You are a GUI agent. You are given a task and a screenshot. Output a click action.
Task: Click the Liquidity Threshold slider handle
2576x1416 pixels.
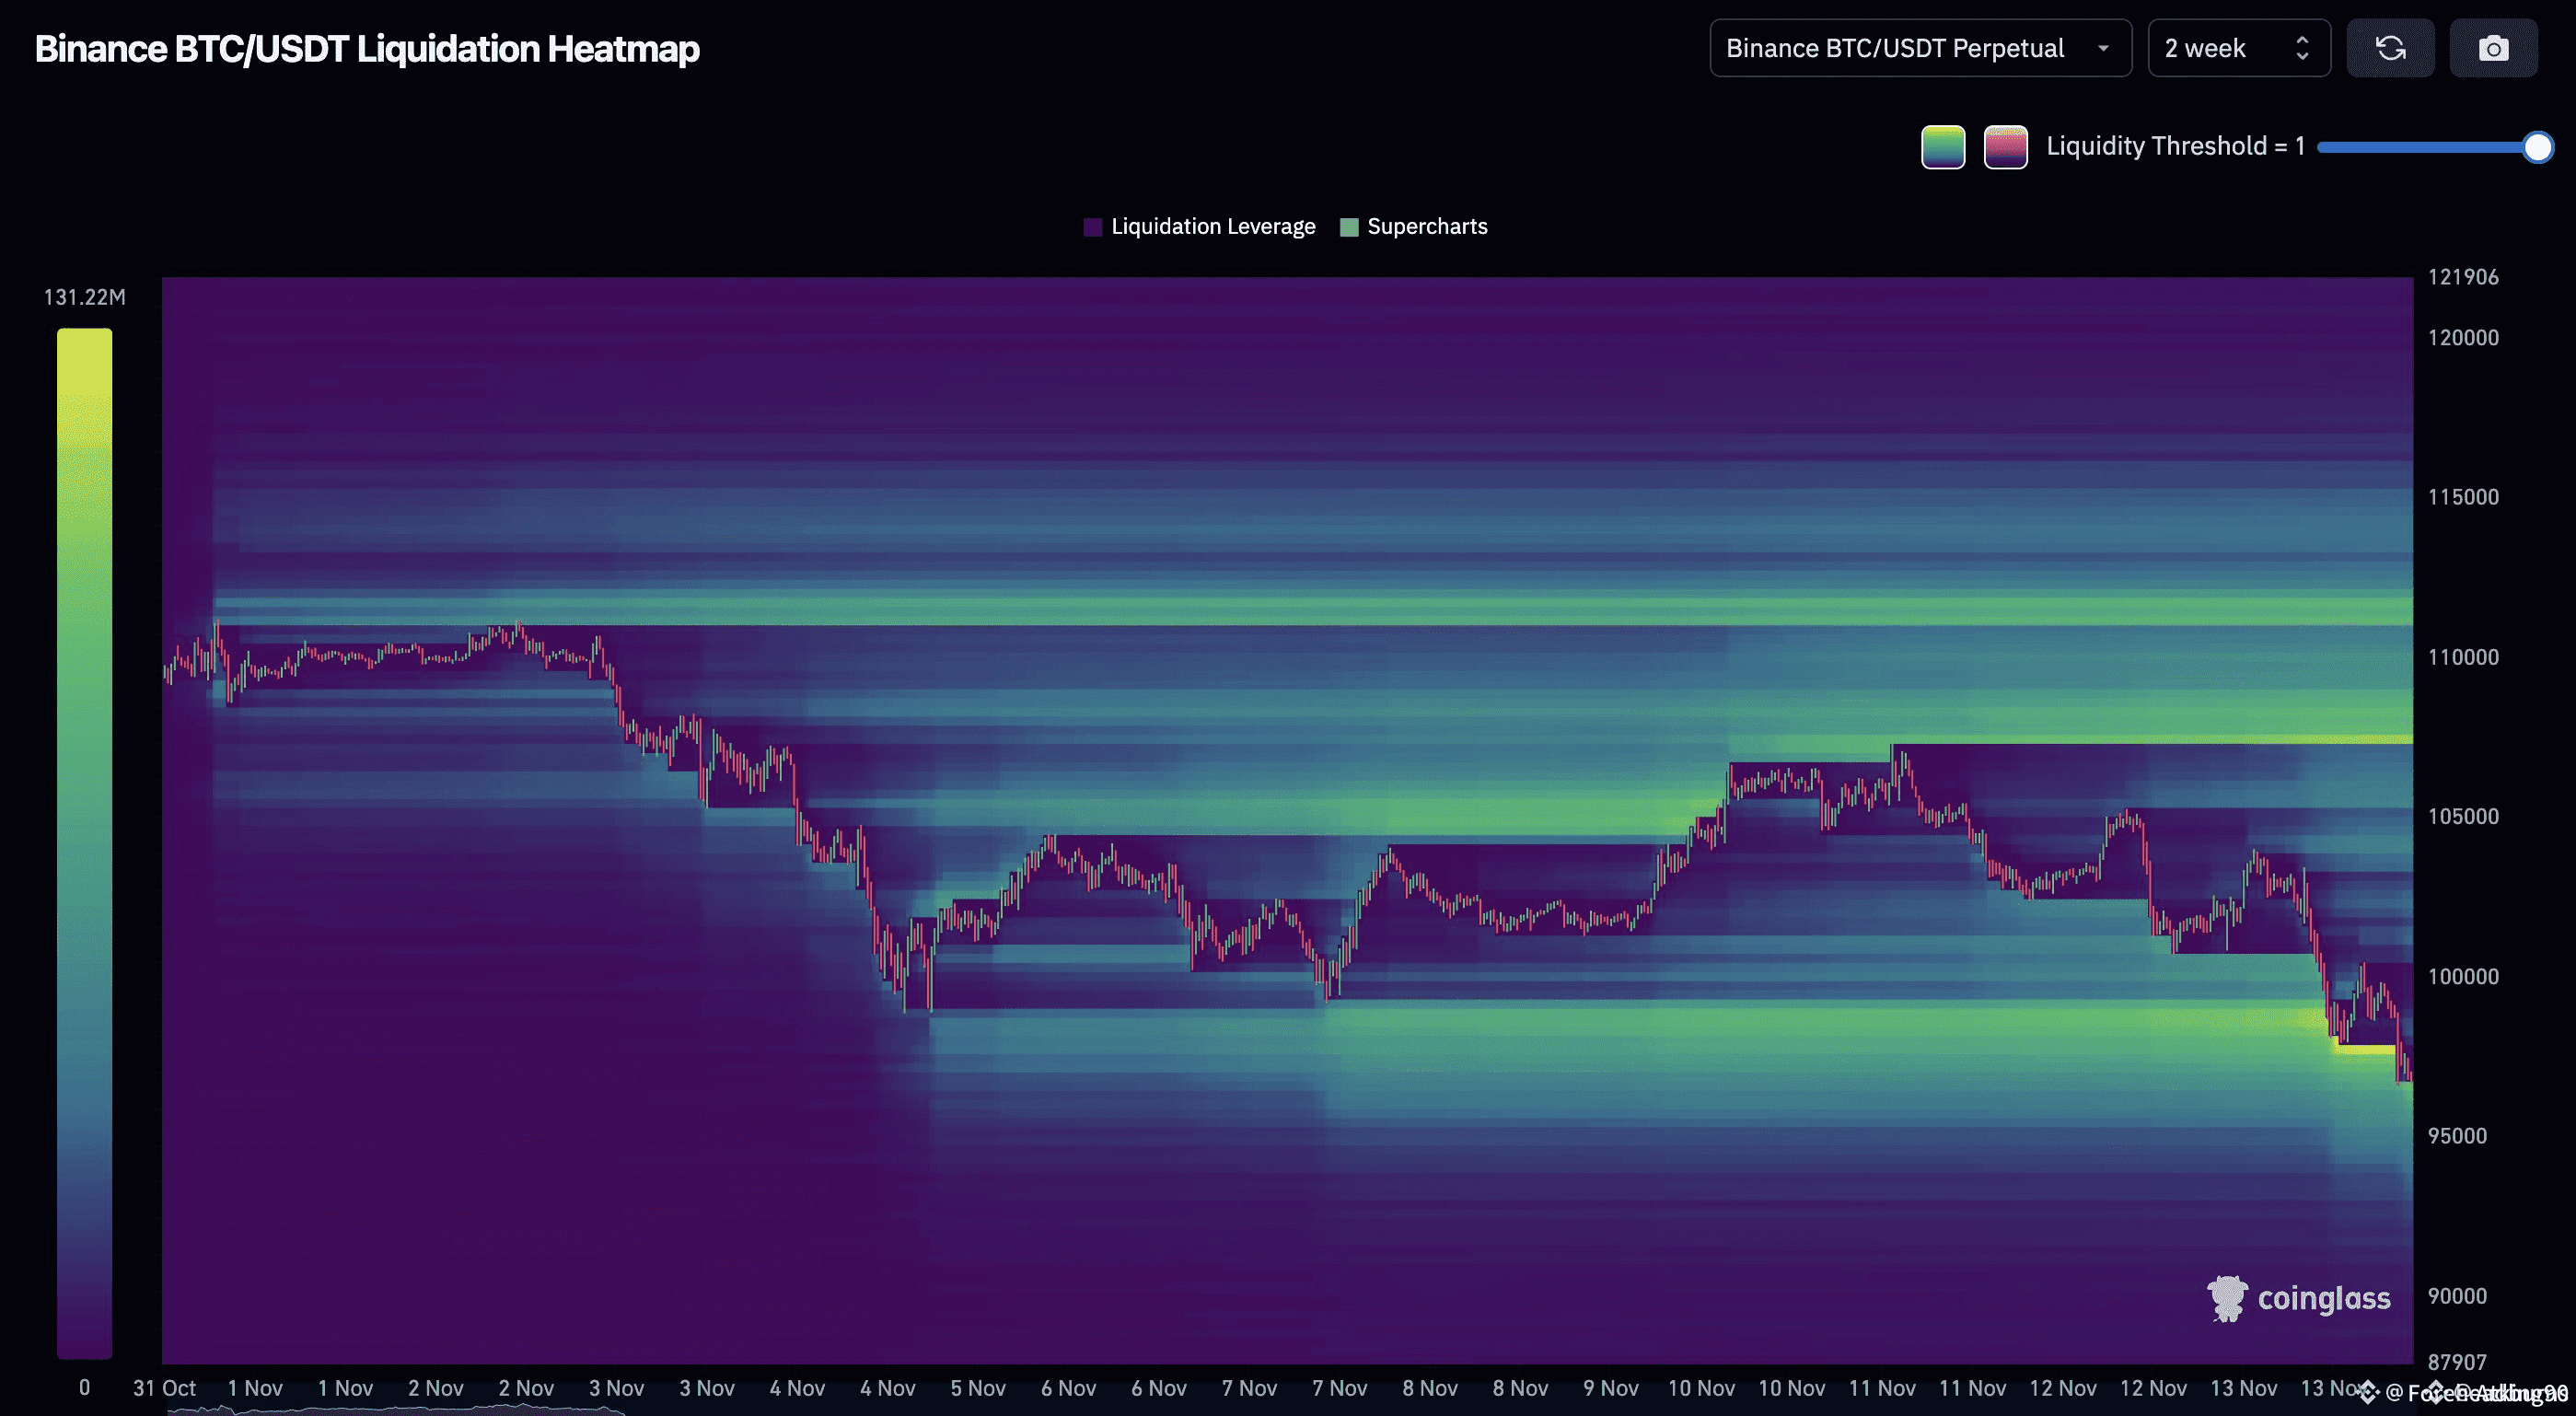[x=2538, y=147]
